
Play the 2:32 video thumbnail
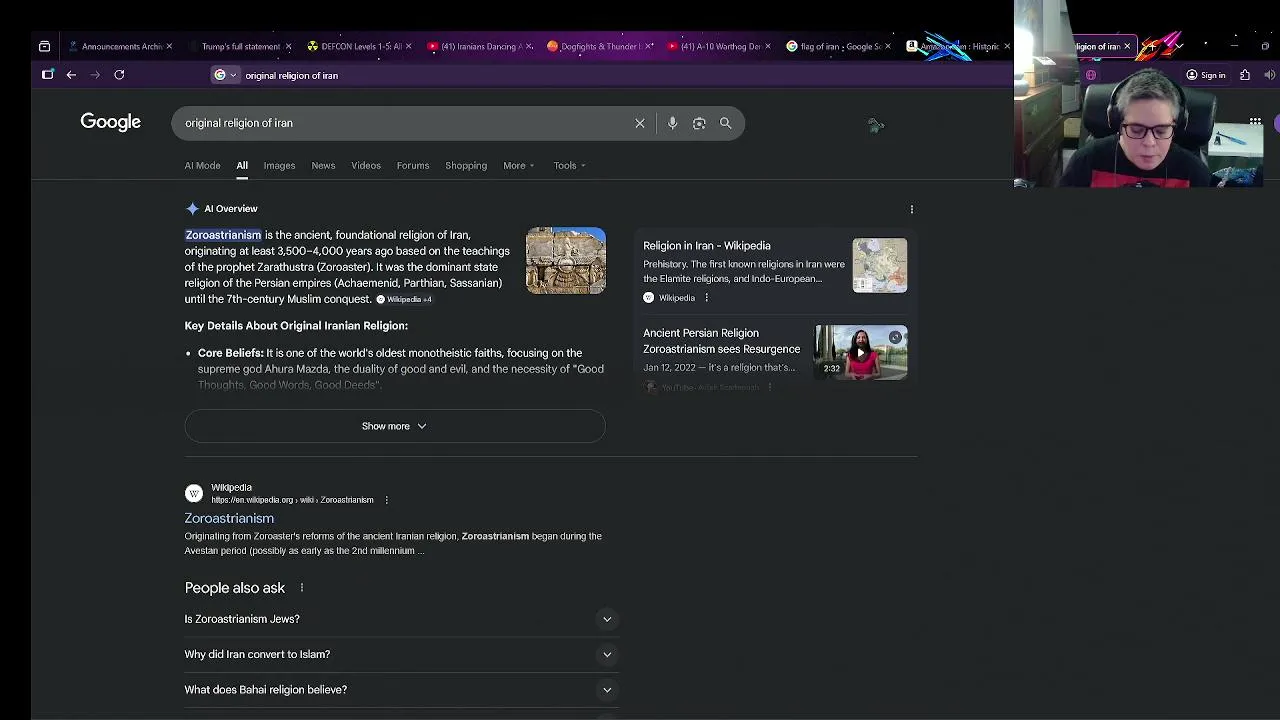pyautogui.click(x=861, y=352)
